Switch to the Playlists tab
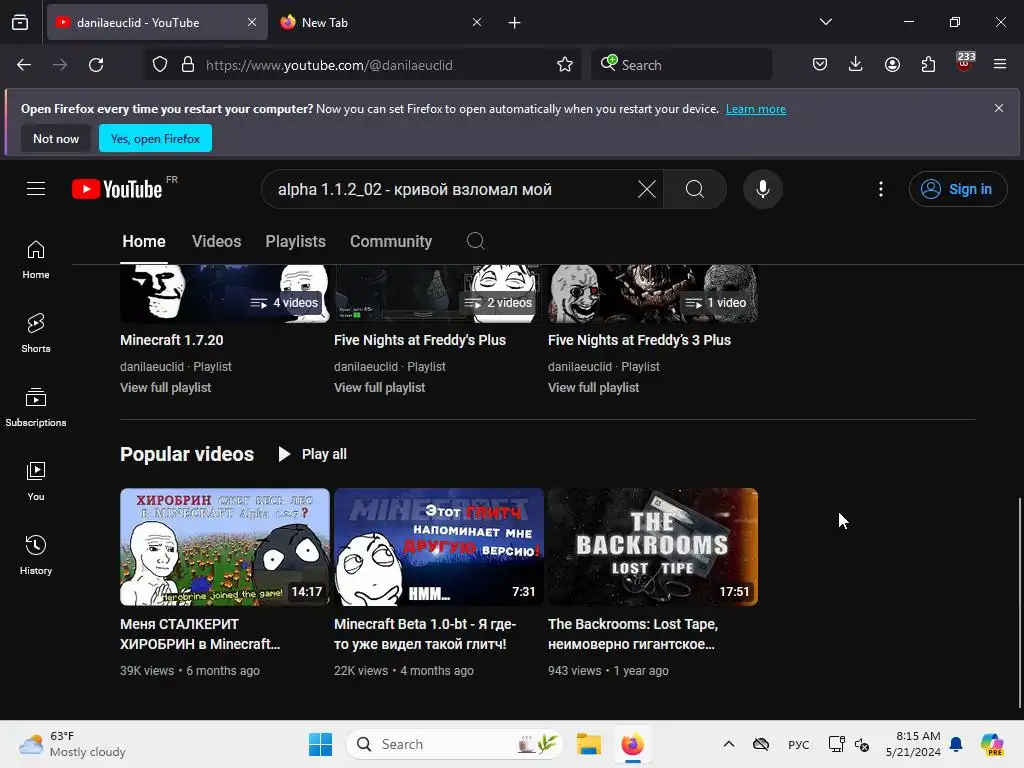Screen dimensions: 1024x768 (x=295, y=242)
